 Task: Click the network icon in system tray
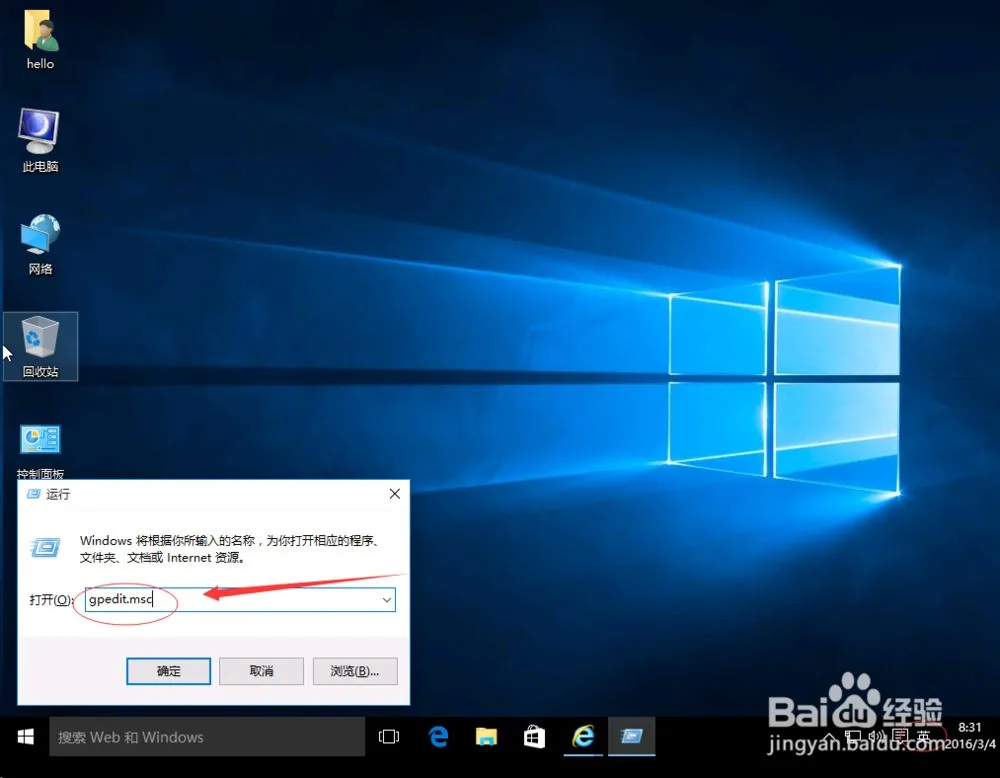855,737
